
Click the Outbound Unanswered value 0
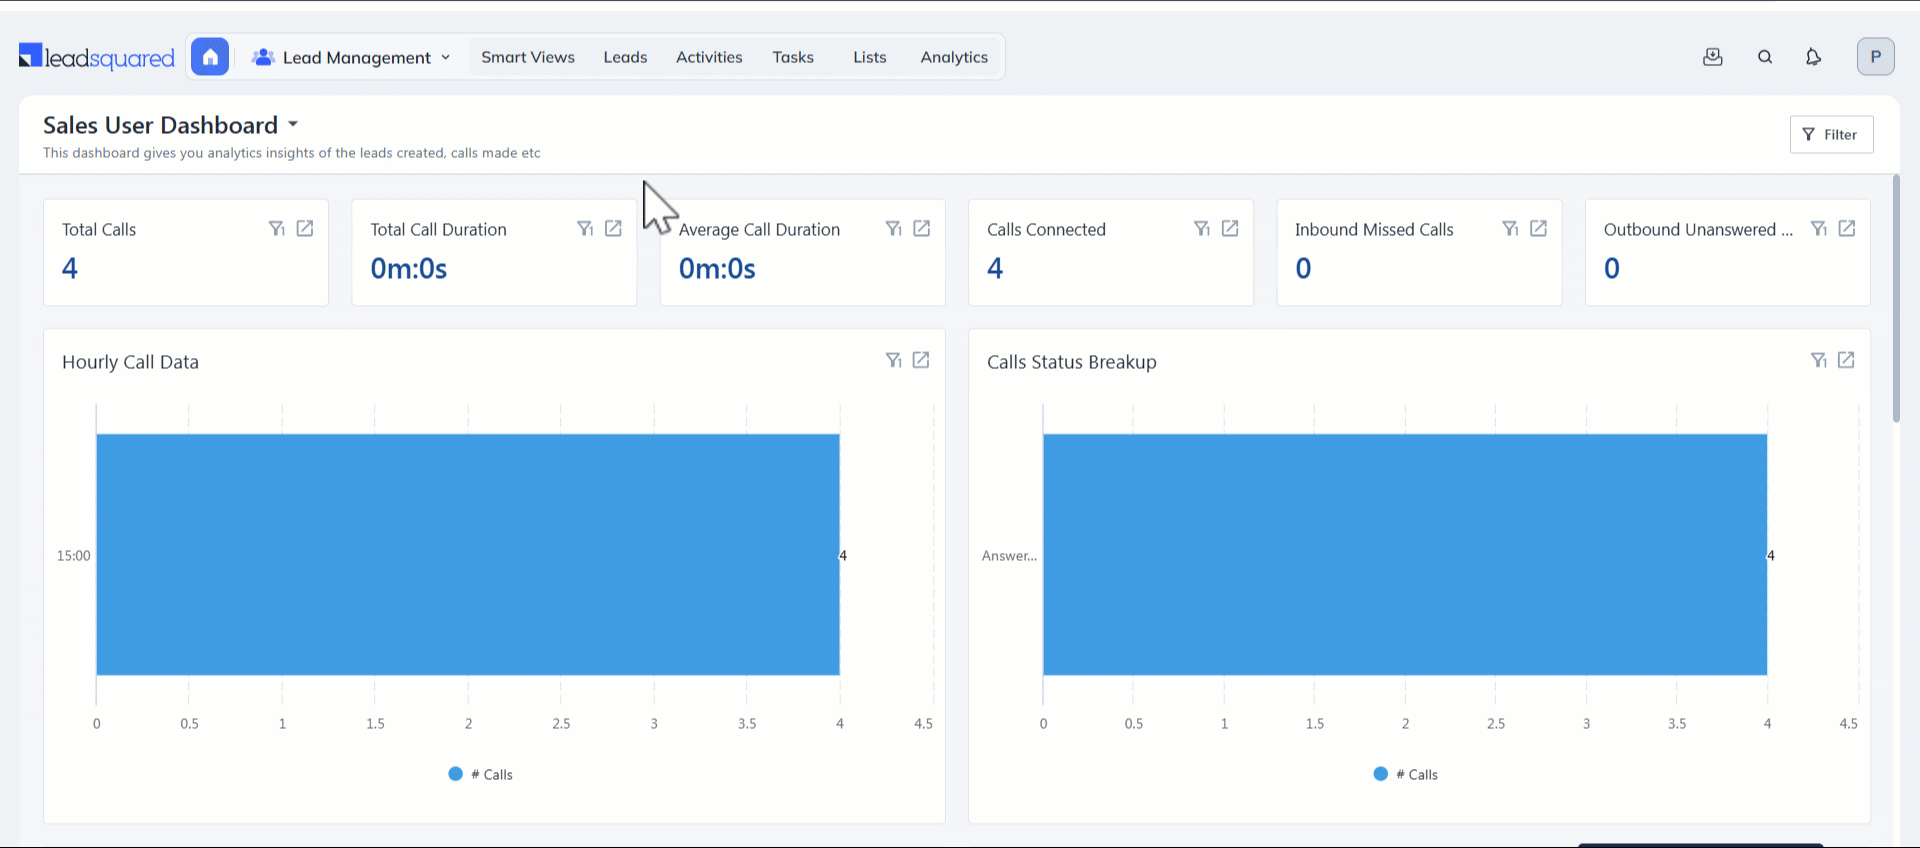click(x=1612, y=268)
